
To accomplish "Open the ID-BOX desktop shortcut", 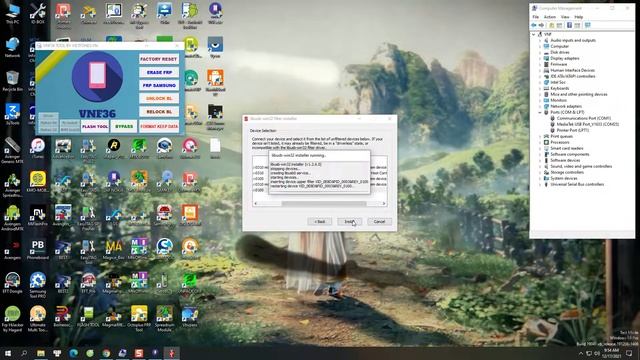I will (x=38, y=13).
